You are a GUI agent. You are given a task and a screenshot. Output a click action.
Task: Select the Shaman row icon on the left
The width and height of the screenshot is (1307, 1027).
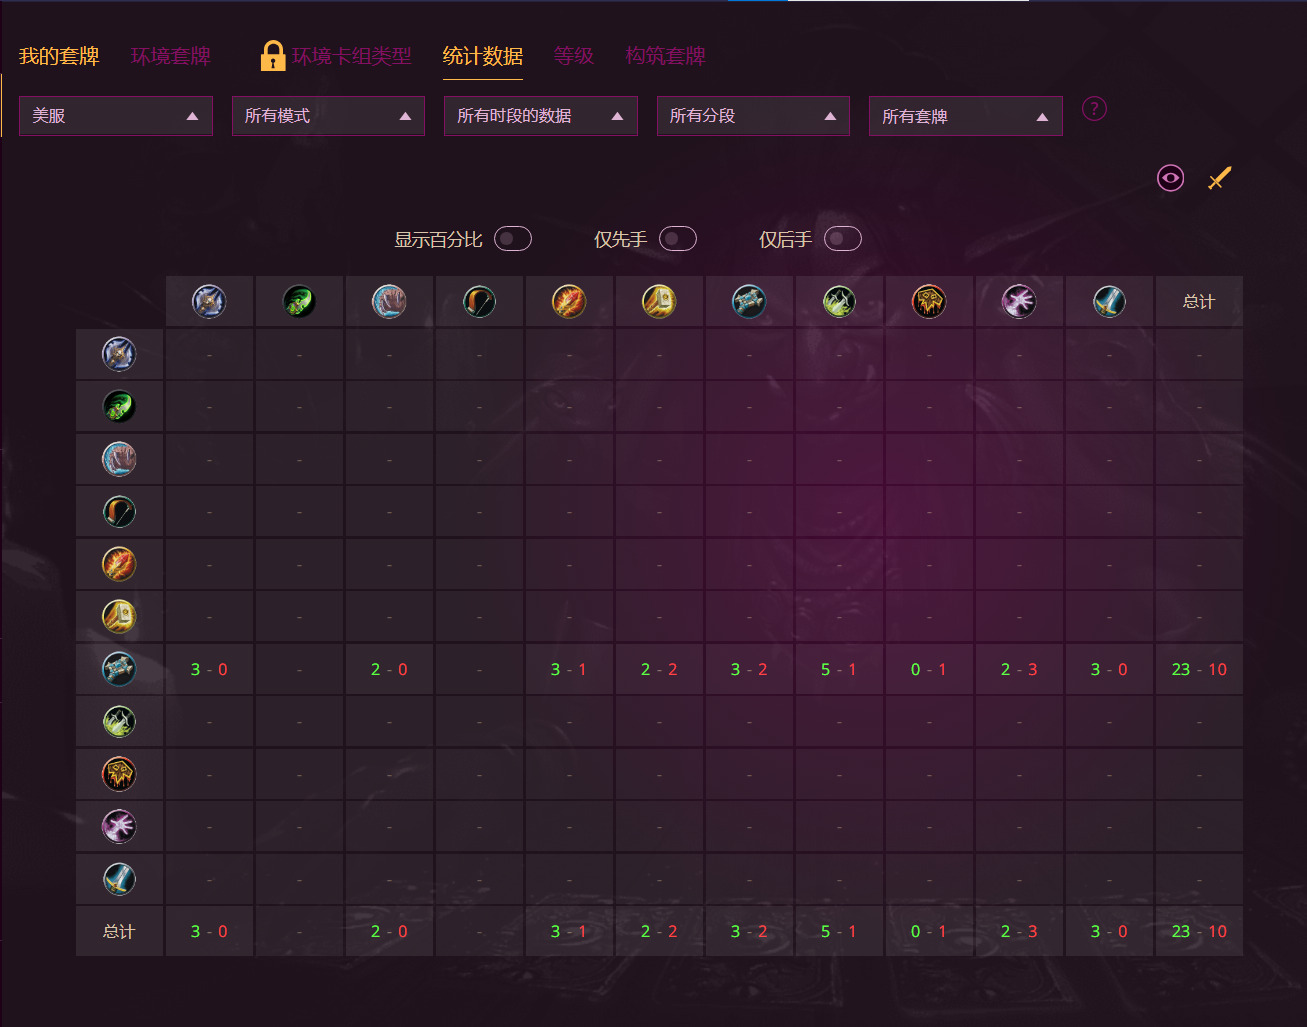[119, 774]
